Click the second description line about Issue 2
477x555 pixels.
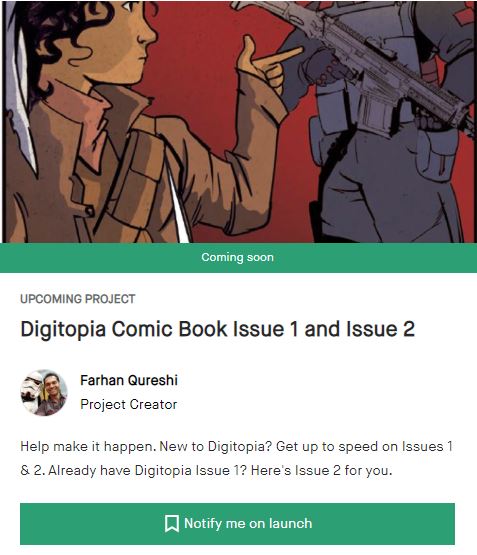click(x=206, y=470)
